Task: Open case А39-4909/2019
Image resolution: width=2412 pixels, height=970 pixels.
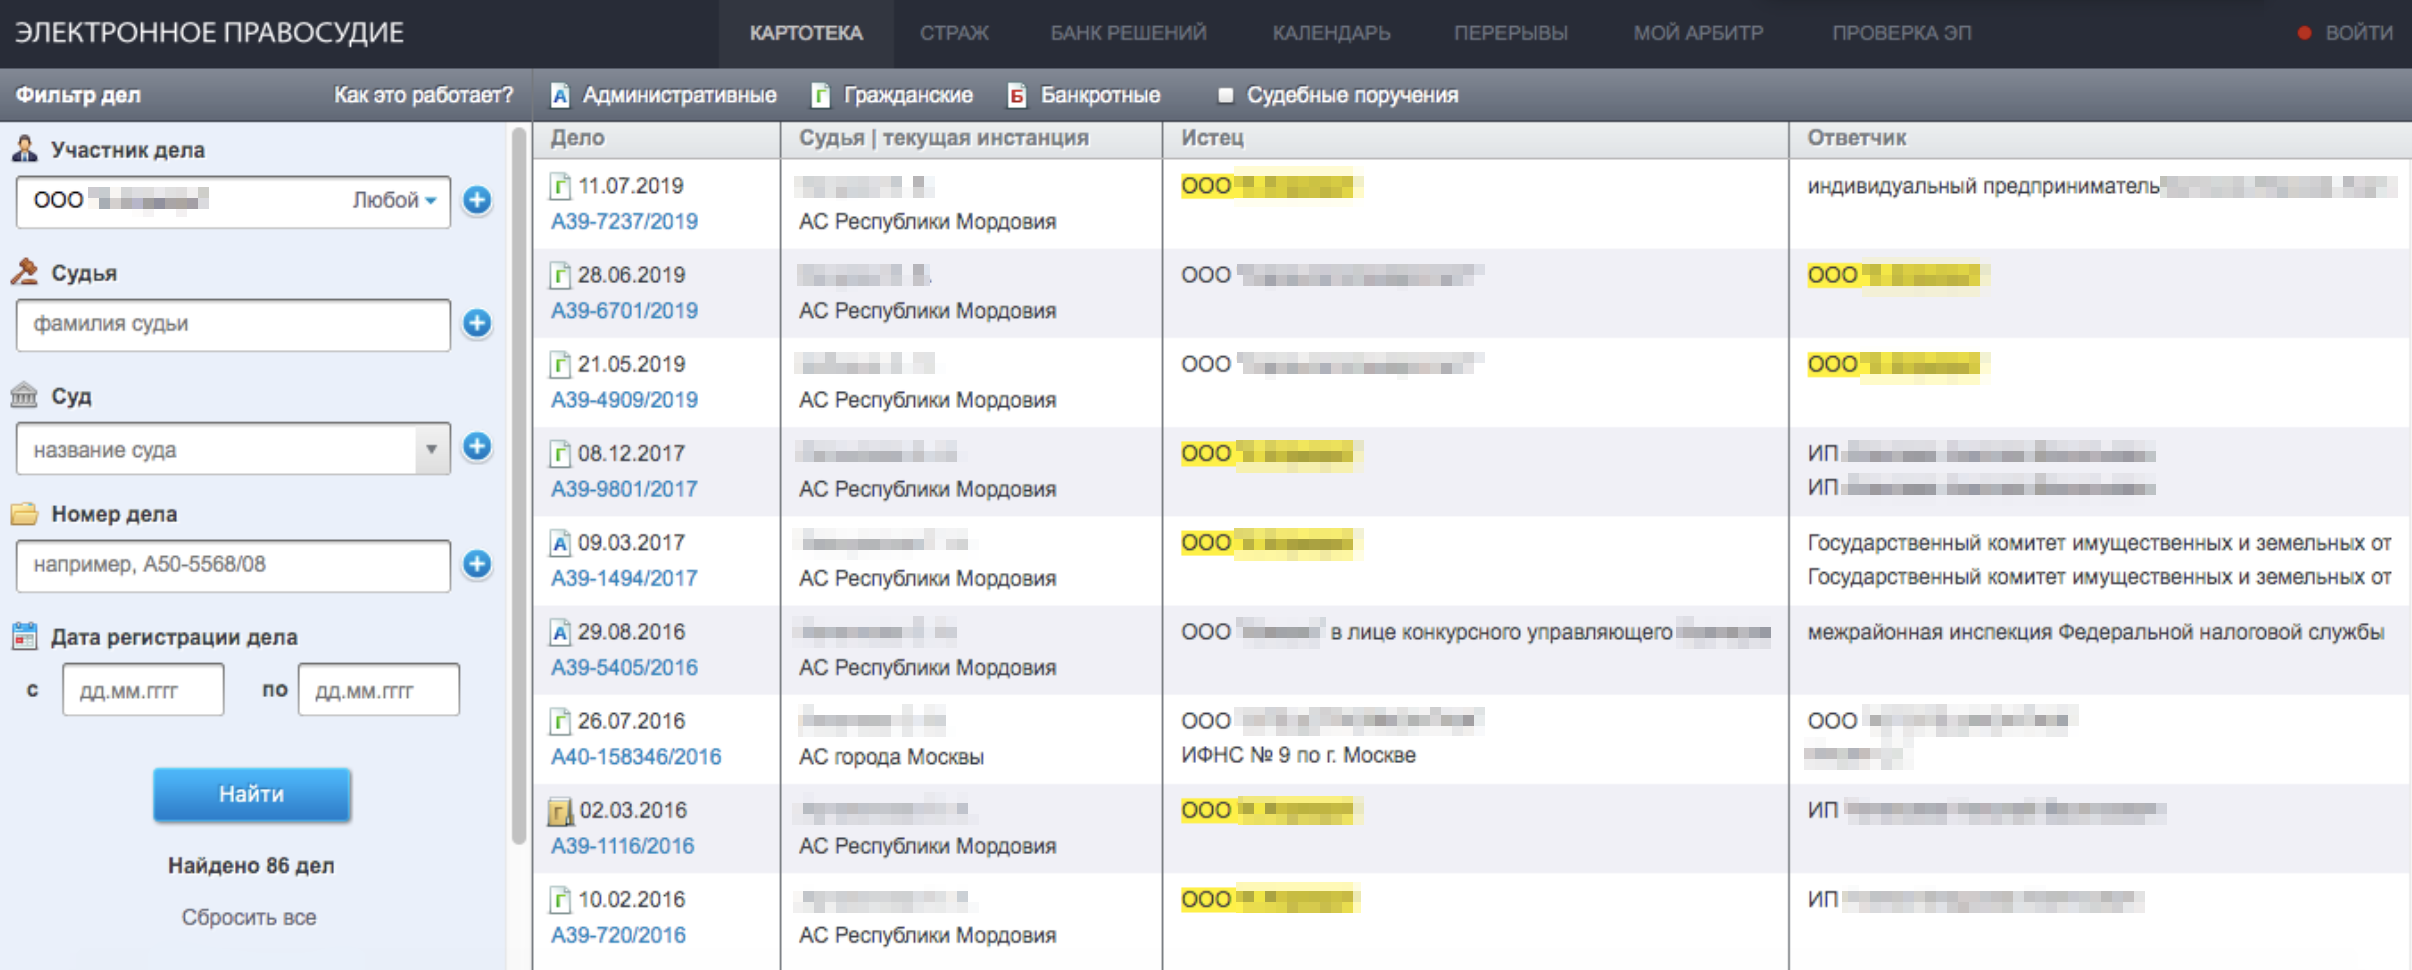Action: click(x=624, y=399)
